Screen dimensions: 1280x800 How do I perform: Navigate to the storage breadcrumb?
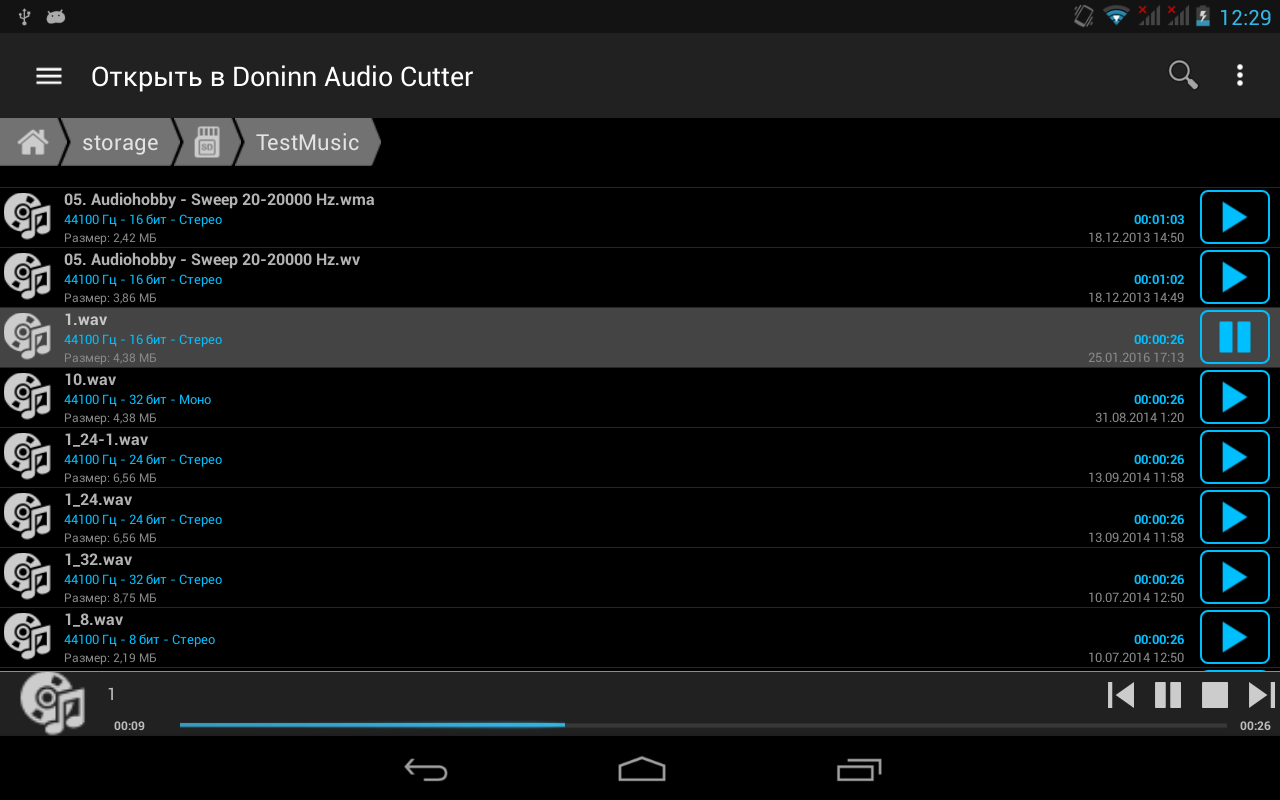pos(120,142)
